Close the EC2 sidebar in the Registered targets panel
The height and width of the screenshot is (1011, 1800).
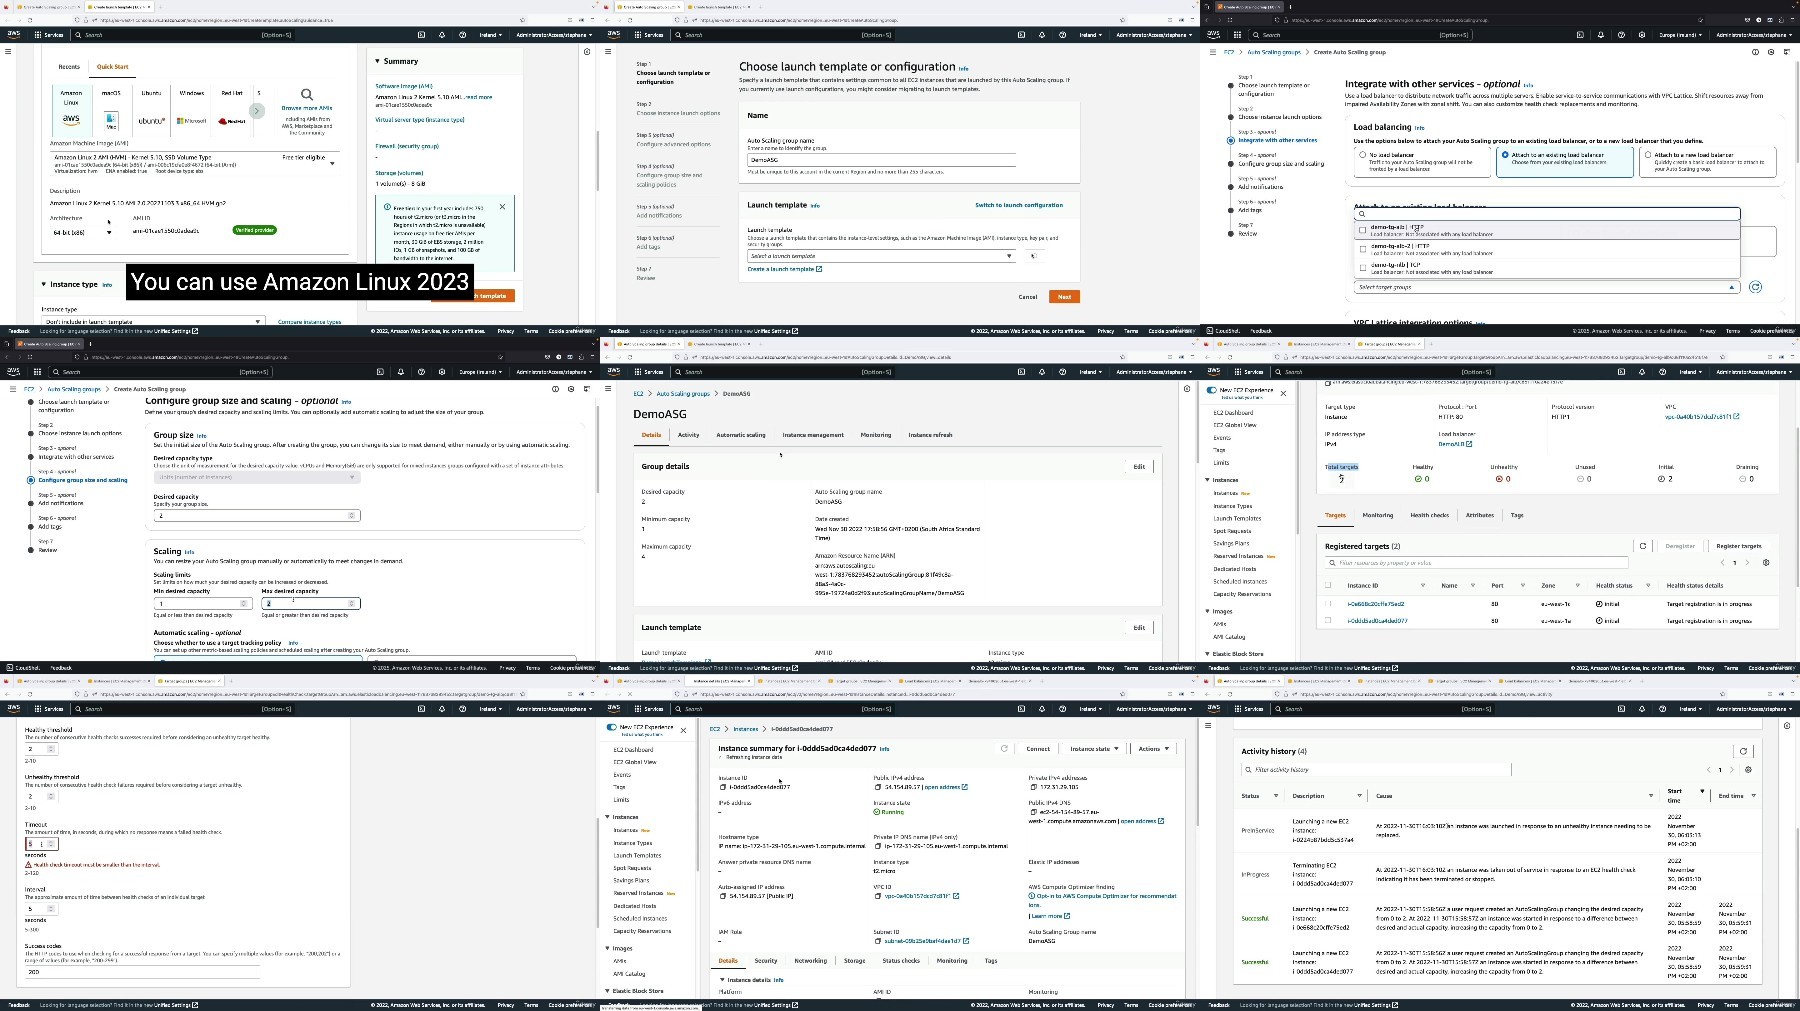1283,393
